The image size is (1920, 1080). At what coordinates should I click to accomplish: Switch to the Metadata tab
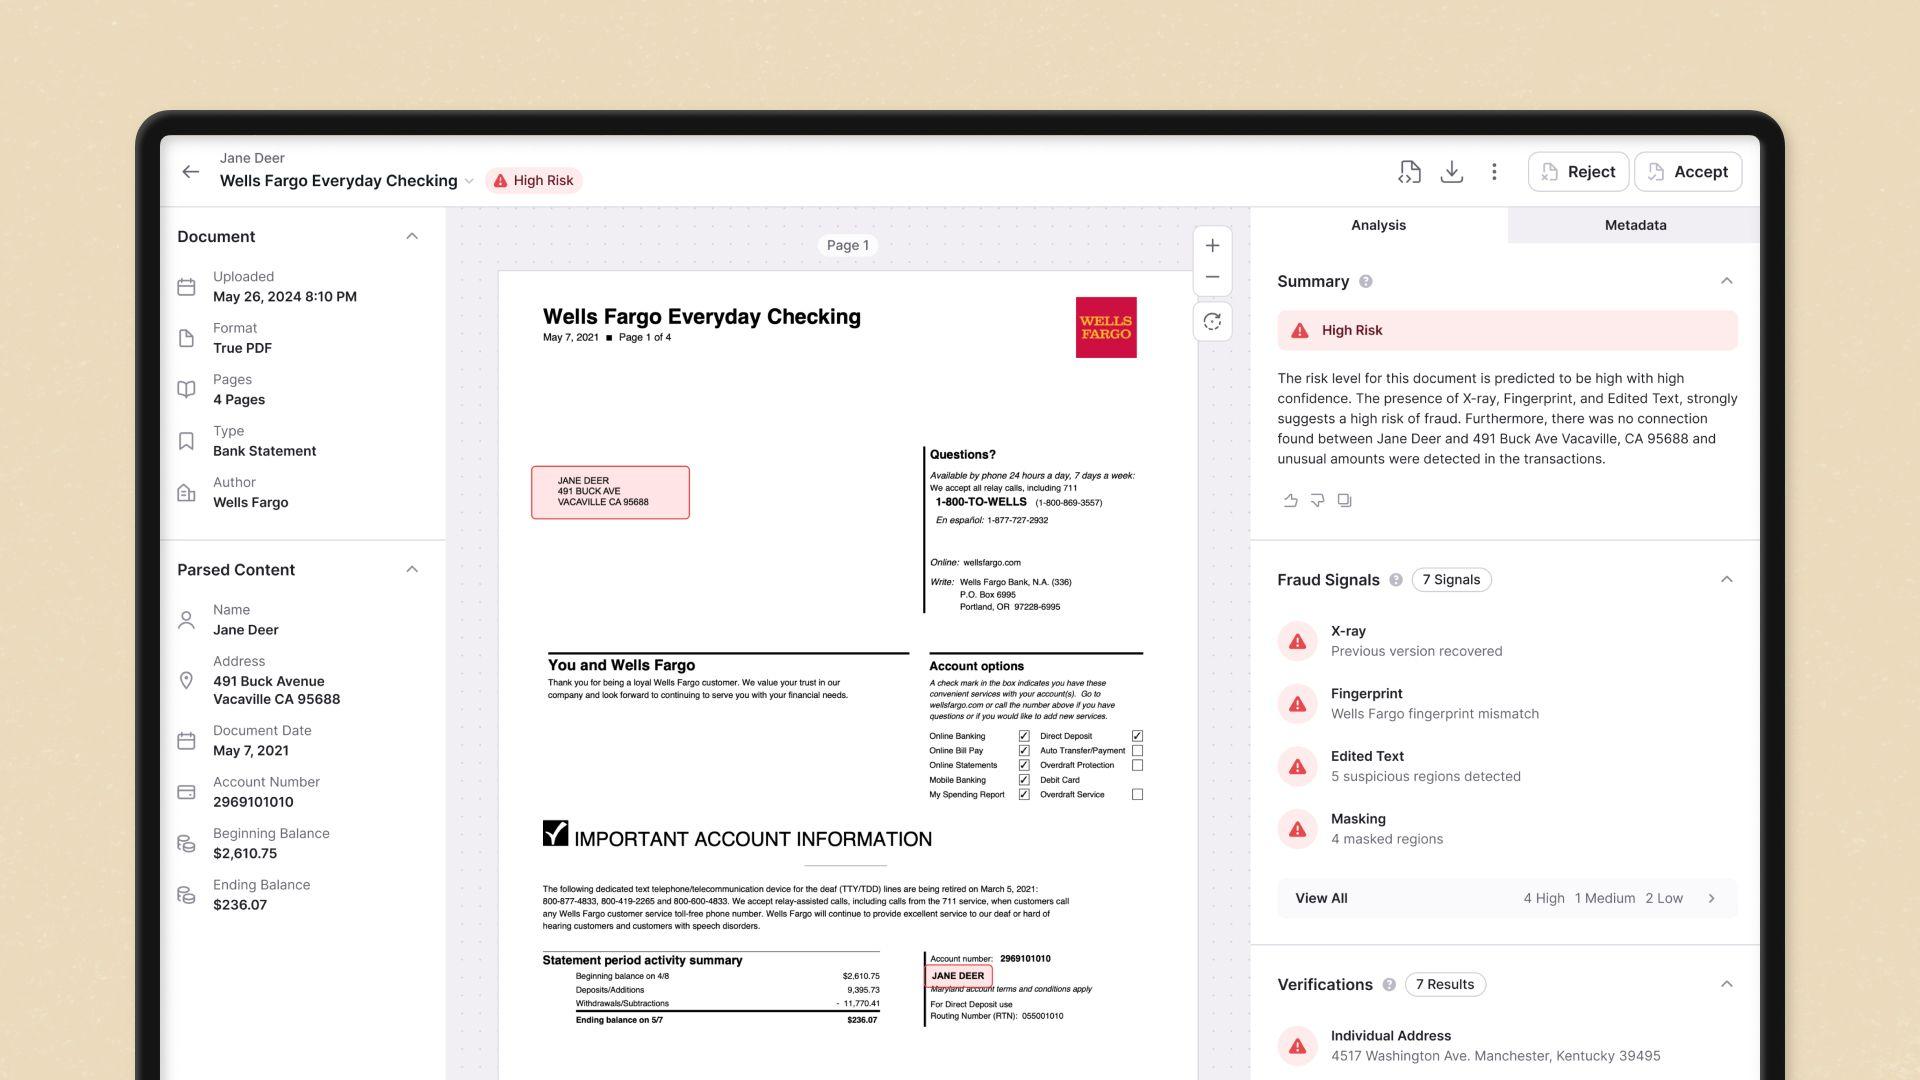pos(1635,224)
